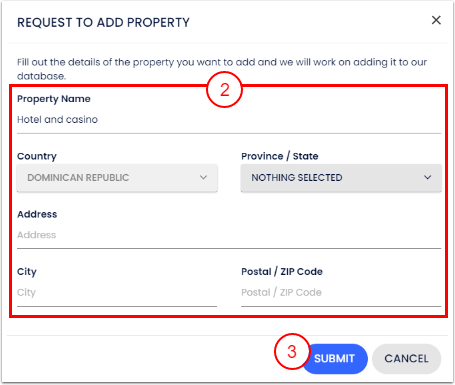Click the red step 2 circle marker

pos(225,90)
